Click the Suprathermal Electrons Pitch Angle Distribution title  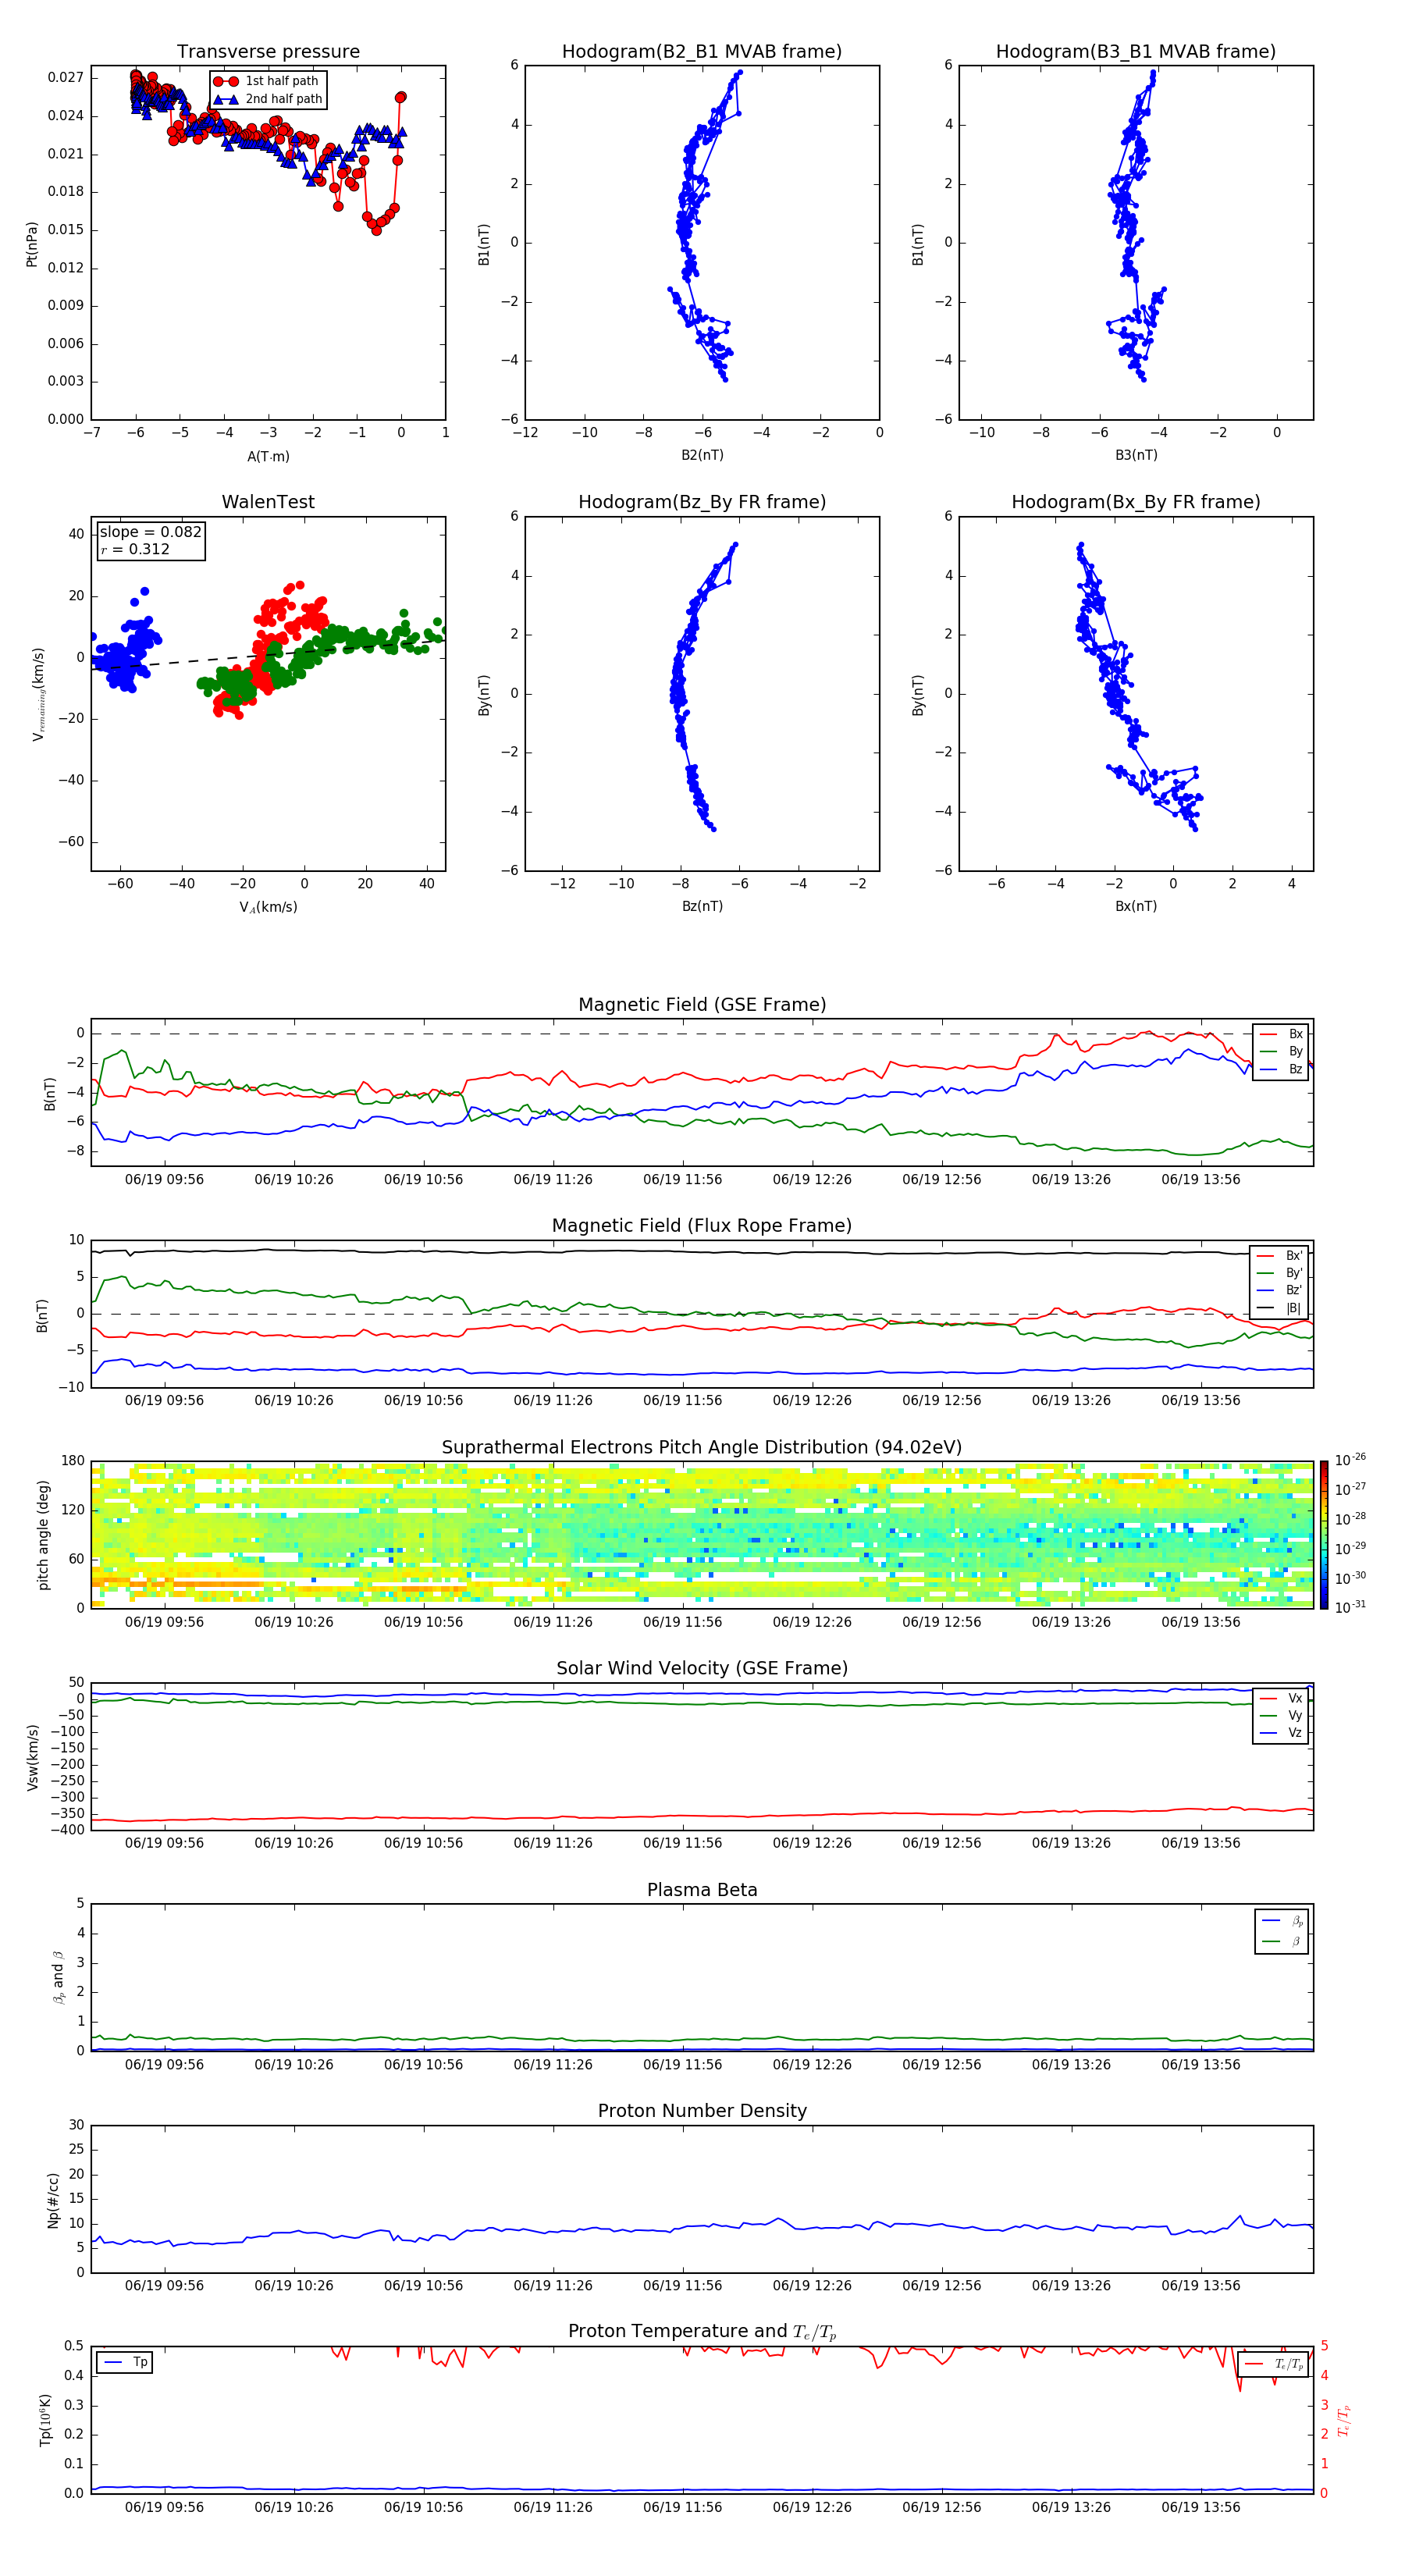(702, 1447)
